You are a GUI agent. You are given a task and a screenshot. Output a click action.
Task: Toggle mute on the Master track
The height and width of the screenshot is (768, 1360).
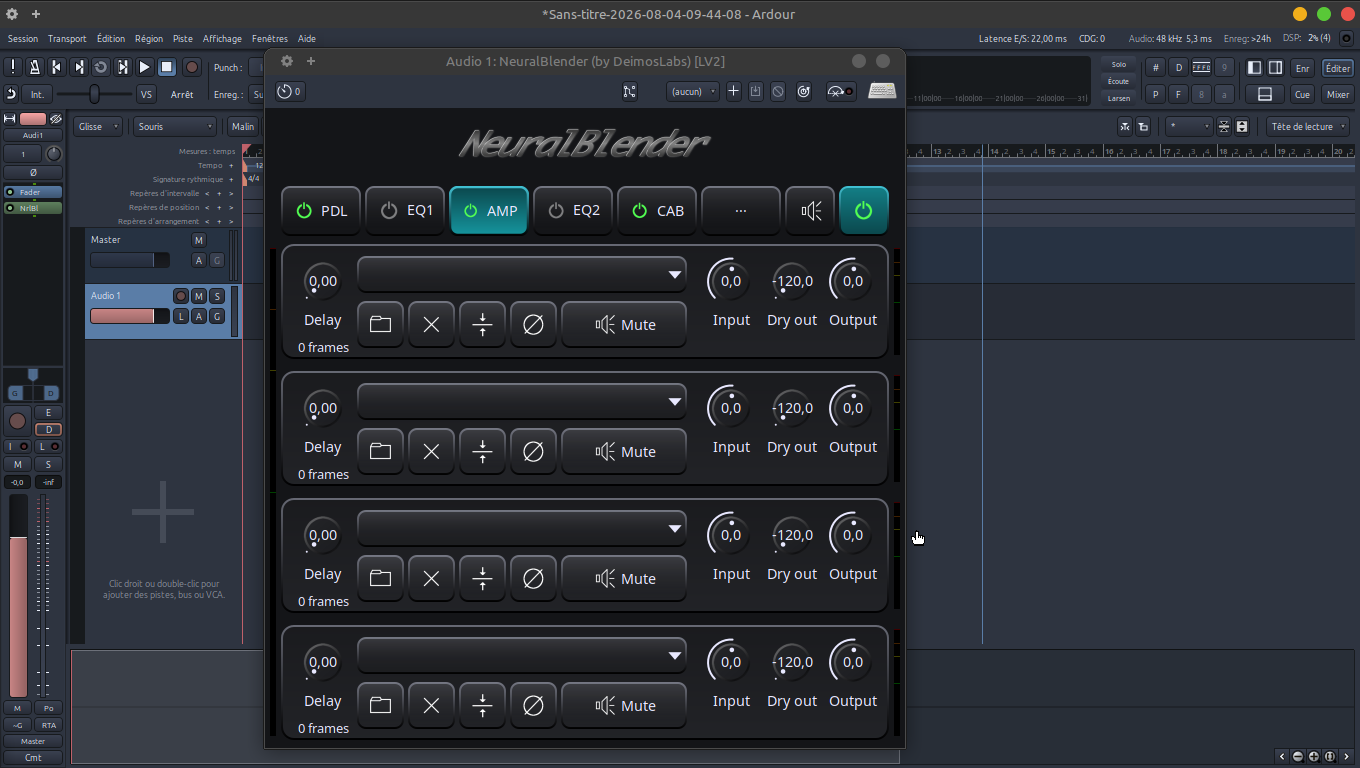pyautogui.click(x=199, y=240)
